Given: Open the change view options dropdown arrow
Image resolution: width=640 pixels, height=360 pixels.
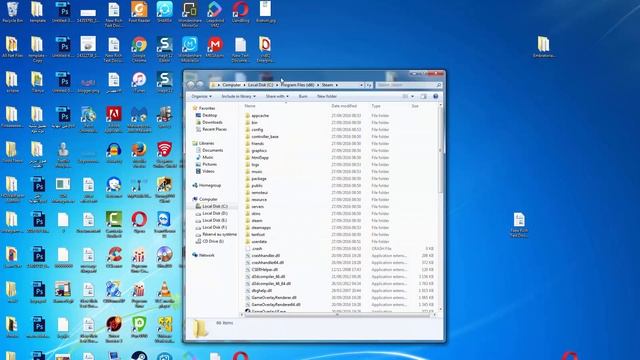Looking at the screenshot, I should 412,96.
